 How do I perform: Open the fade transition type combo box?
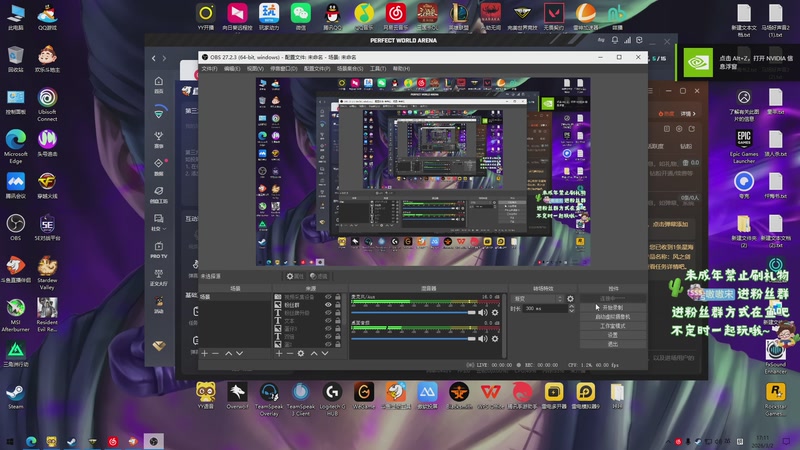coord(538,298)
